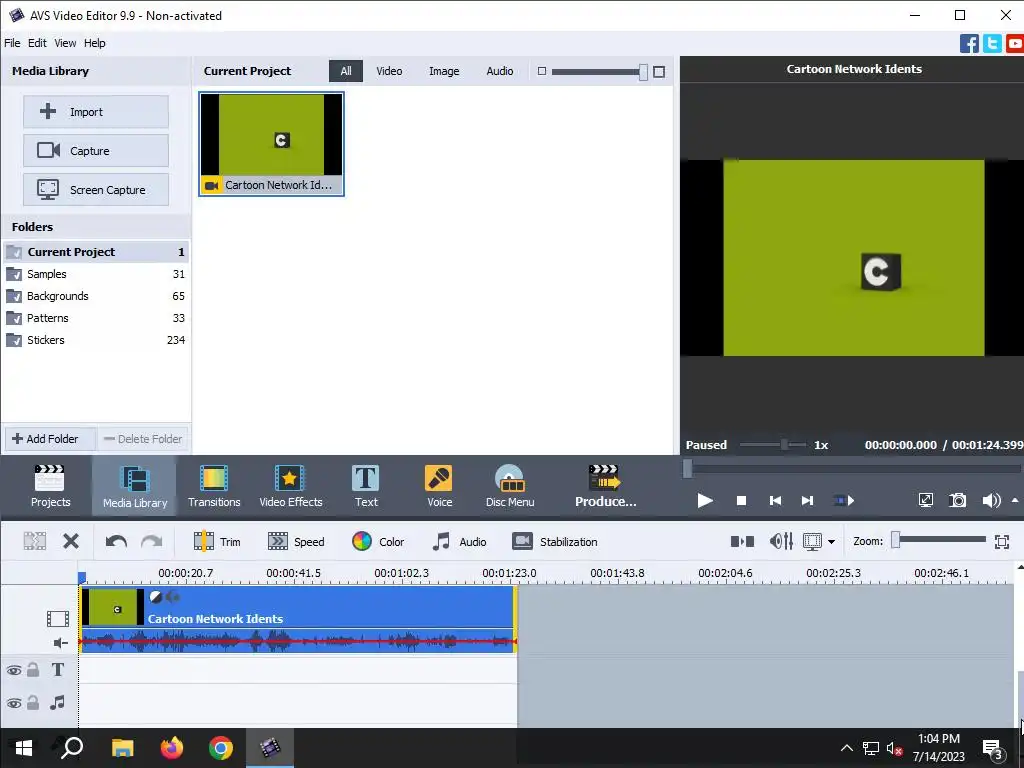The image size is (1024, 768).
Task: Open the Color correction tool
Action: click(x=378, y=541)
